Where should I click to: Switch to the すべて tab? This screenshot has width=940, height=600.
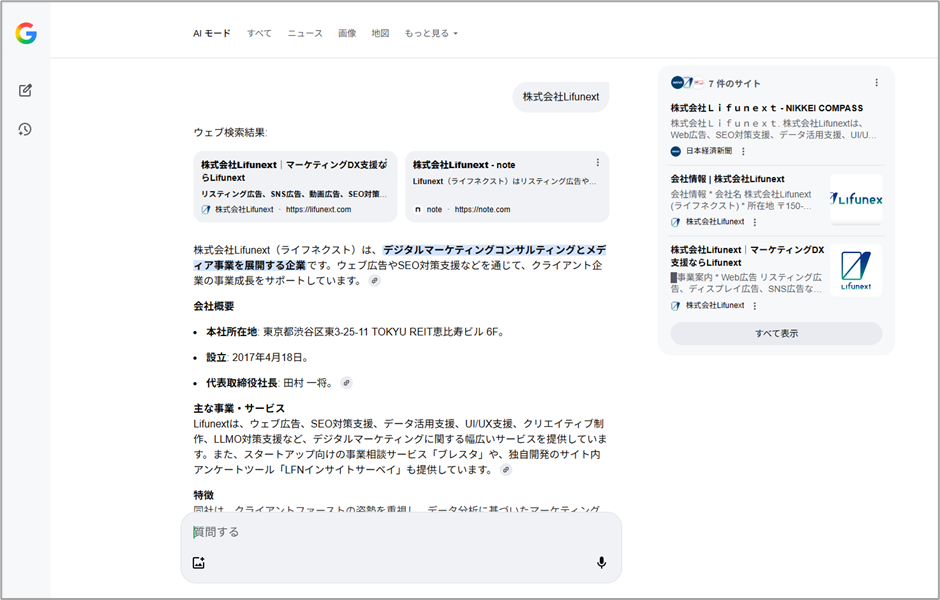point(259,33)
